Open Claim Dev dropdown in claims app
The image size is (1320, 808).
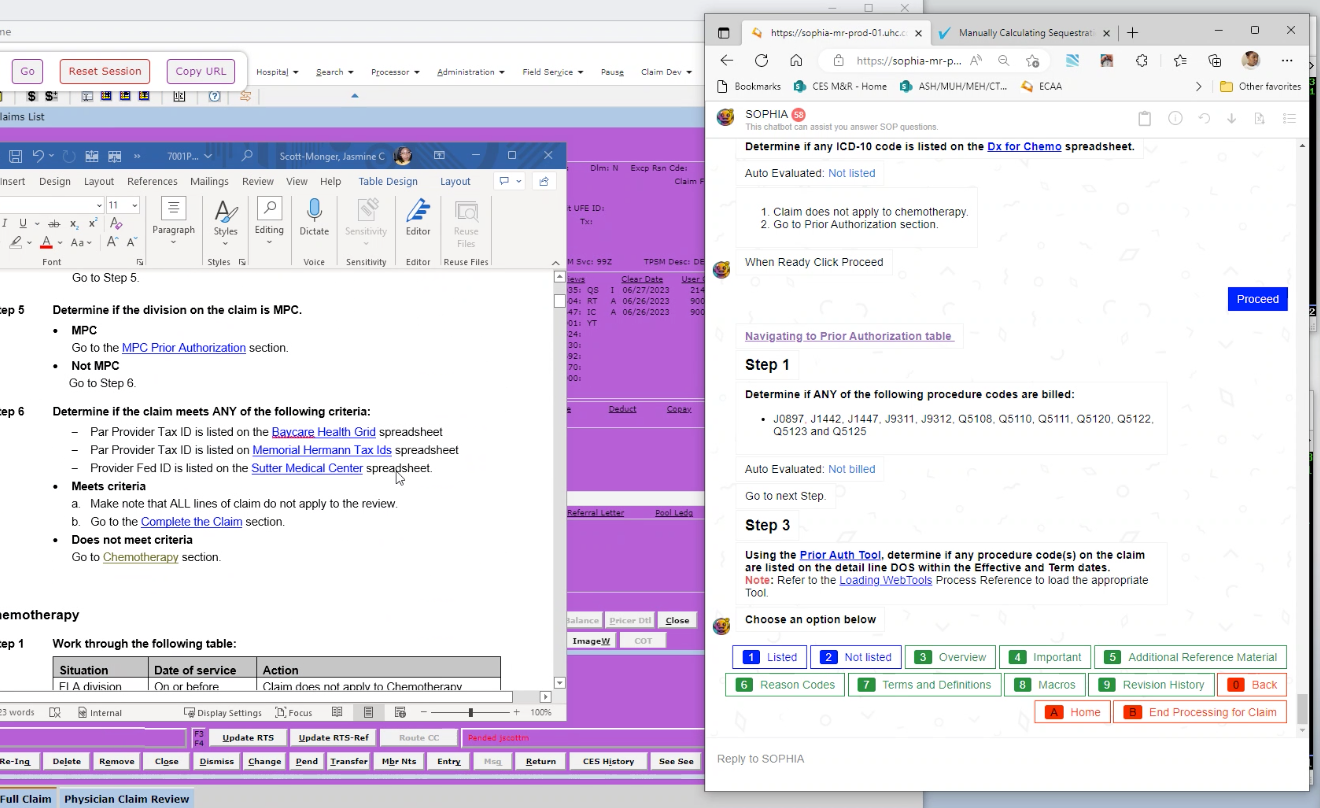click(667, 72)
